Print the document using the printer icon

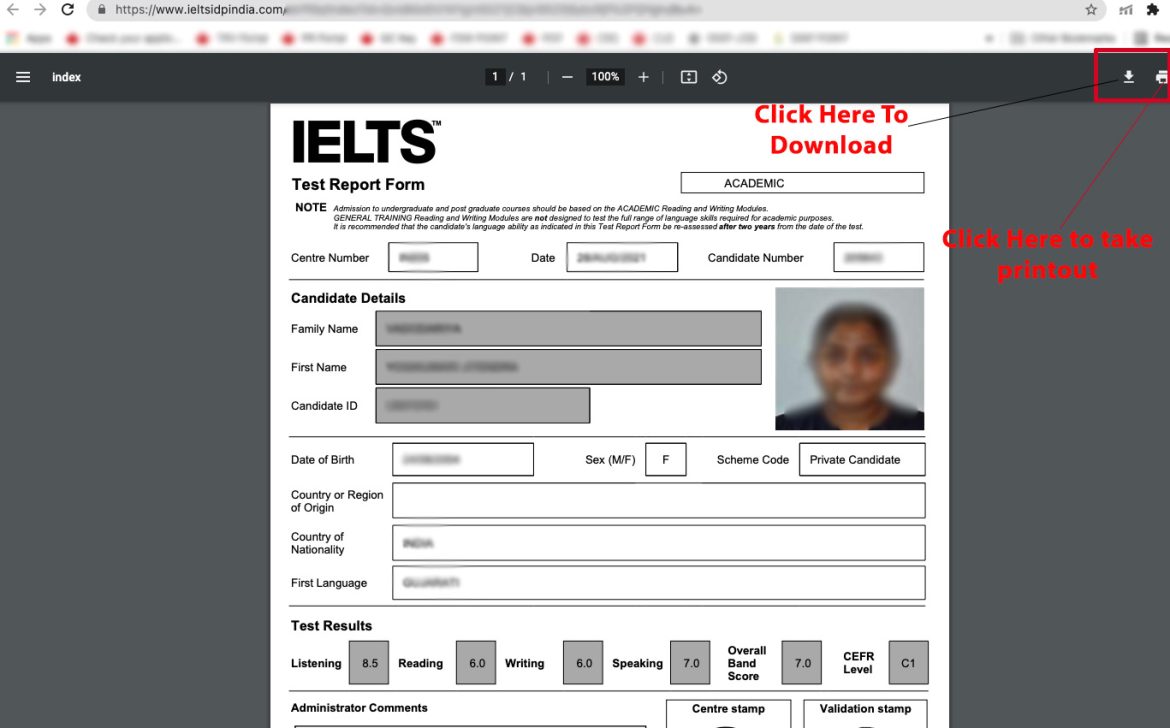(x=1160, y=76)
